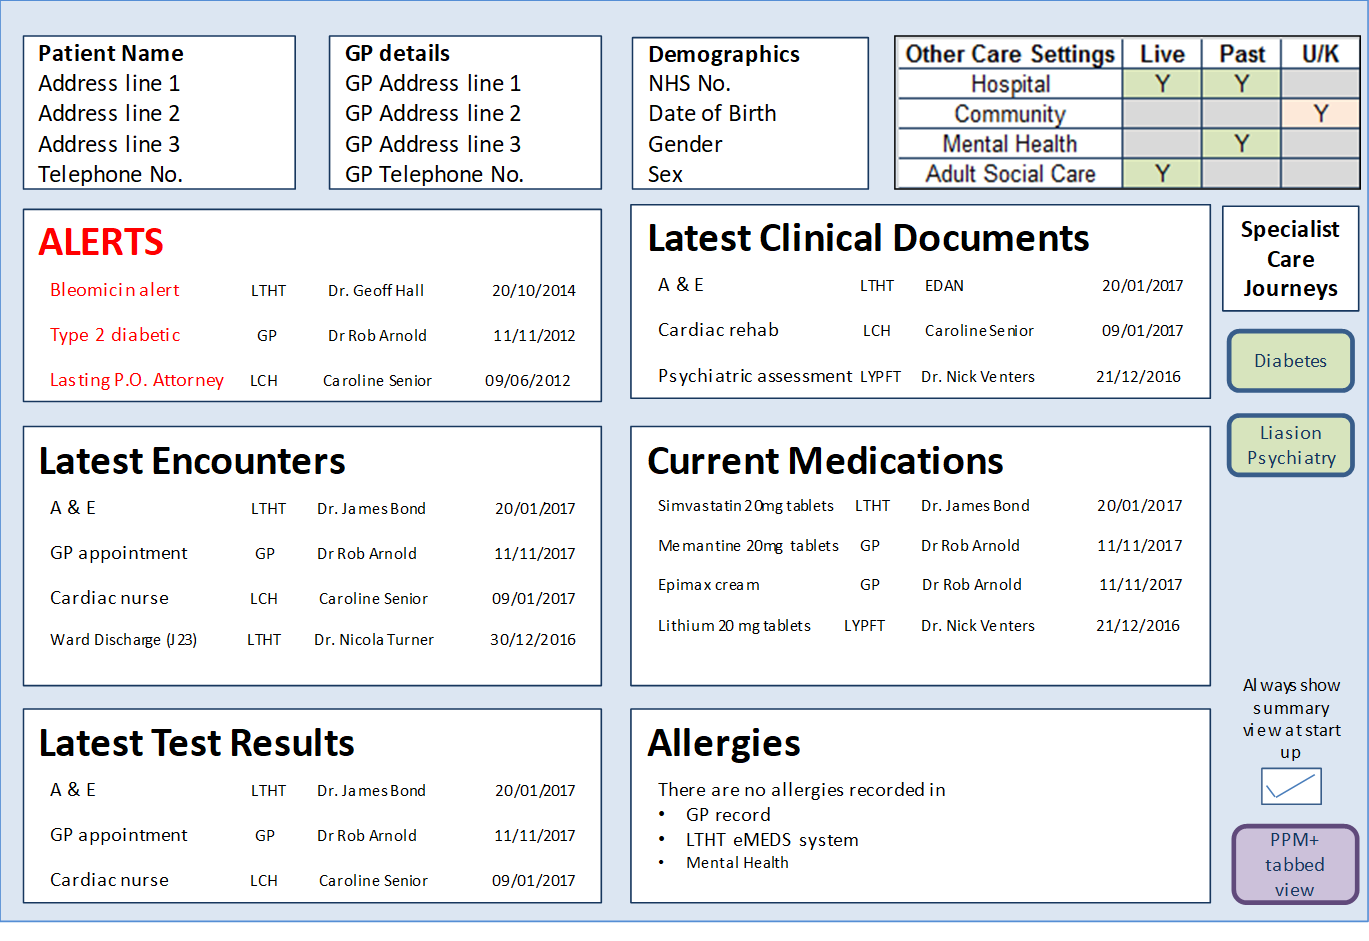Open the Diabetes care journey
Image resolution: width=1369 pixels, height=941 pixels.
(x=1290, y=361)
